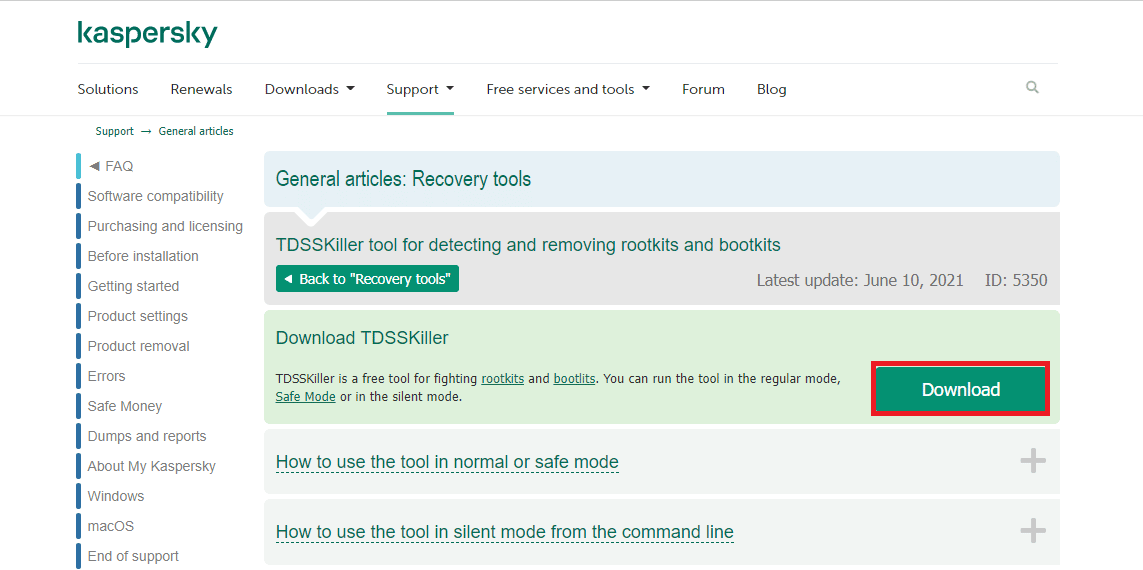
Task: Click the Download TDSSKiller heading
Action: tap(362, 337)
